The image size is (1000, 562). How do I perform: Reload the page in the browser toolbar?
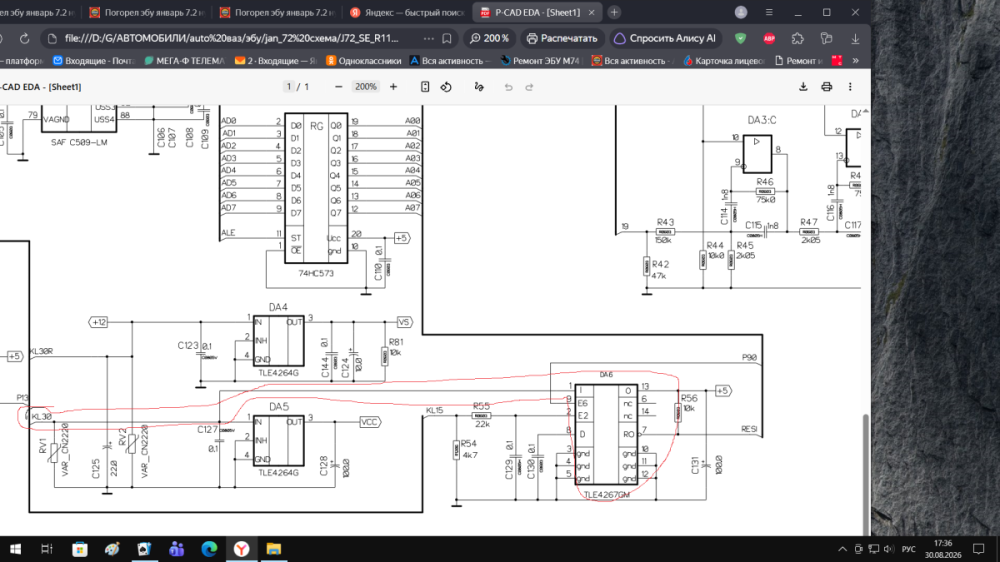pyautogui.click(x=24, y=38)
